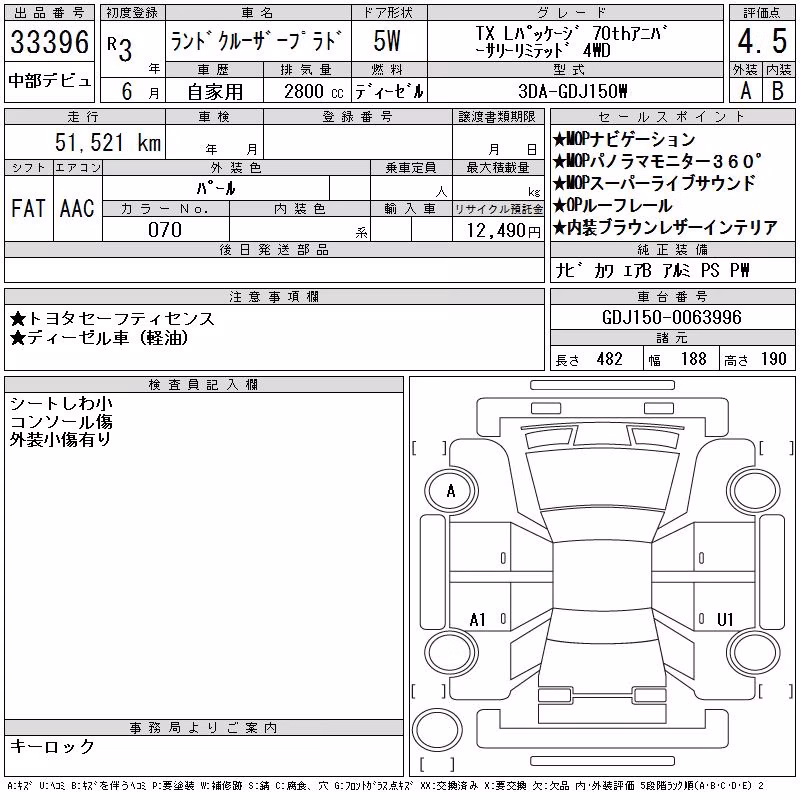Select the OPルーフレール line
800x800 pixels.
(x=613, y=205)
